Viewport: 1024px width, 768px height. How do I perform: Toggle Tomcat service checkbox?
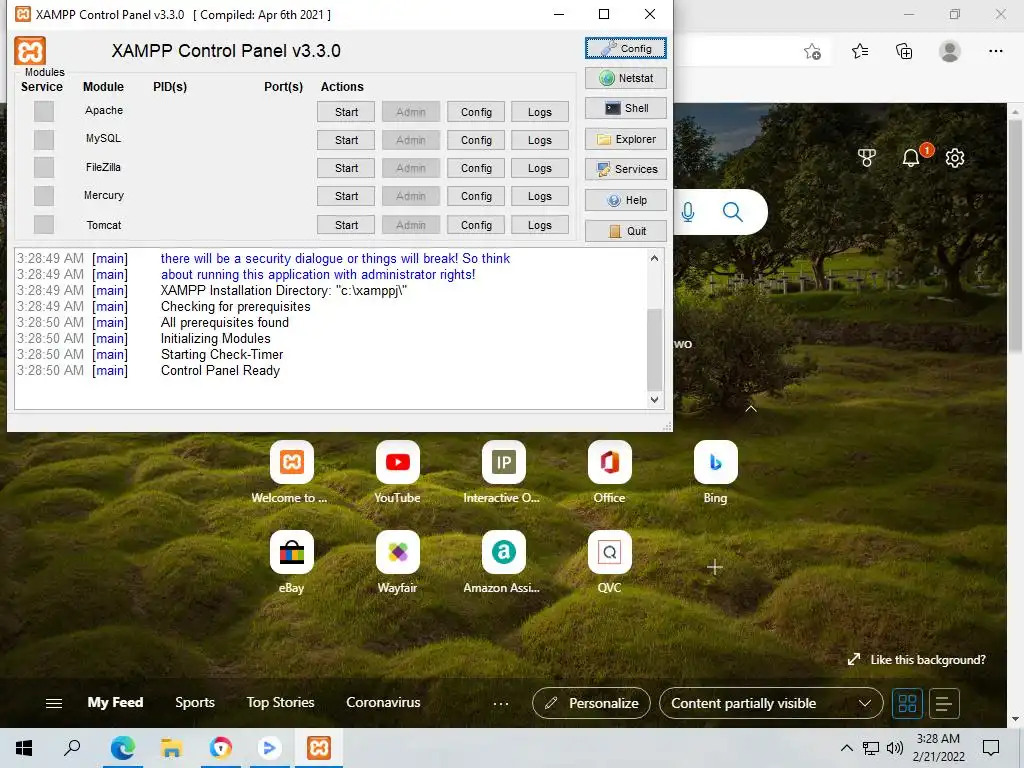(x=44, y=224)
